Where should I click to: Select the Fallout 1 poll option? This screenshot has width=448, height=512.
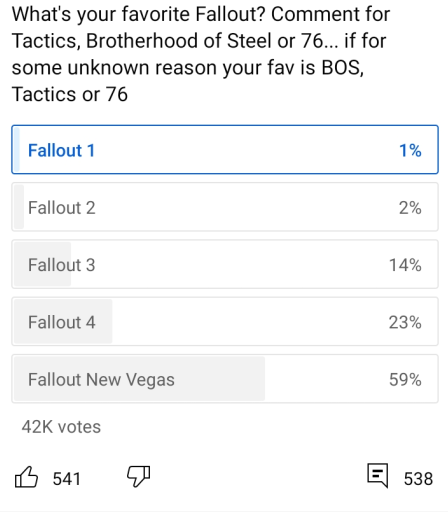[x=225, y=150]
